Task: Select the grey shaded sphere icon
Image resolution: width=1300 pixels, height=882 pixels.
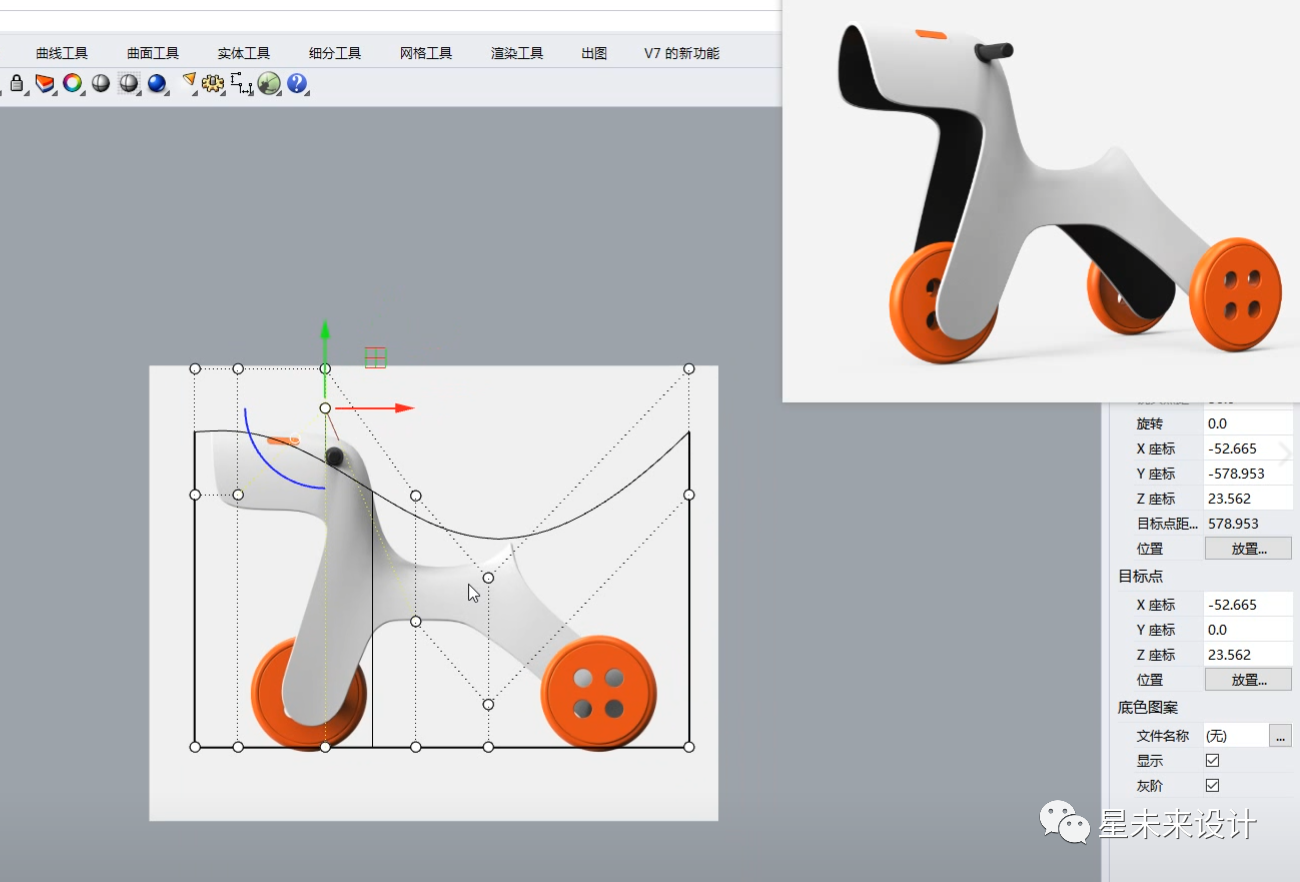Action: pyautogui.click(x=100, y=84)
